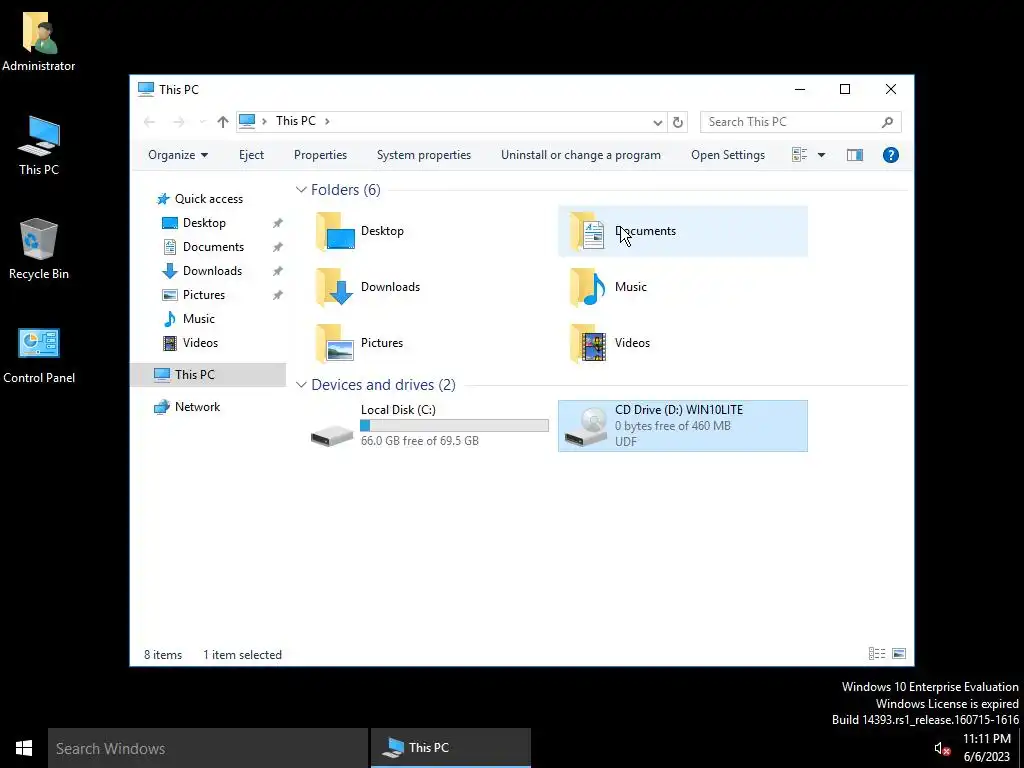Open Videos in Quick access list
1024x768 pixels.
click(x=200, y=343)
